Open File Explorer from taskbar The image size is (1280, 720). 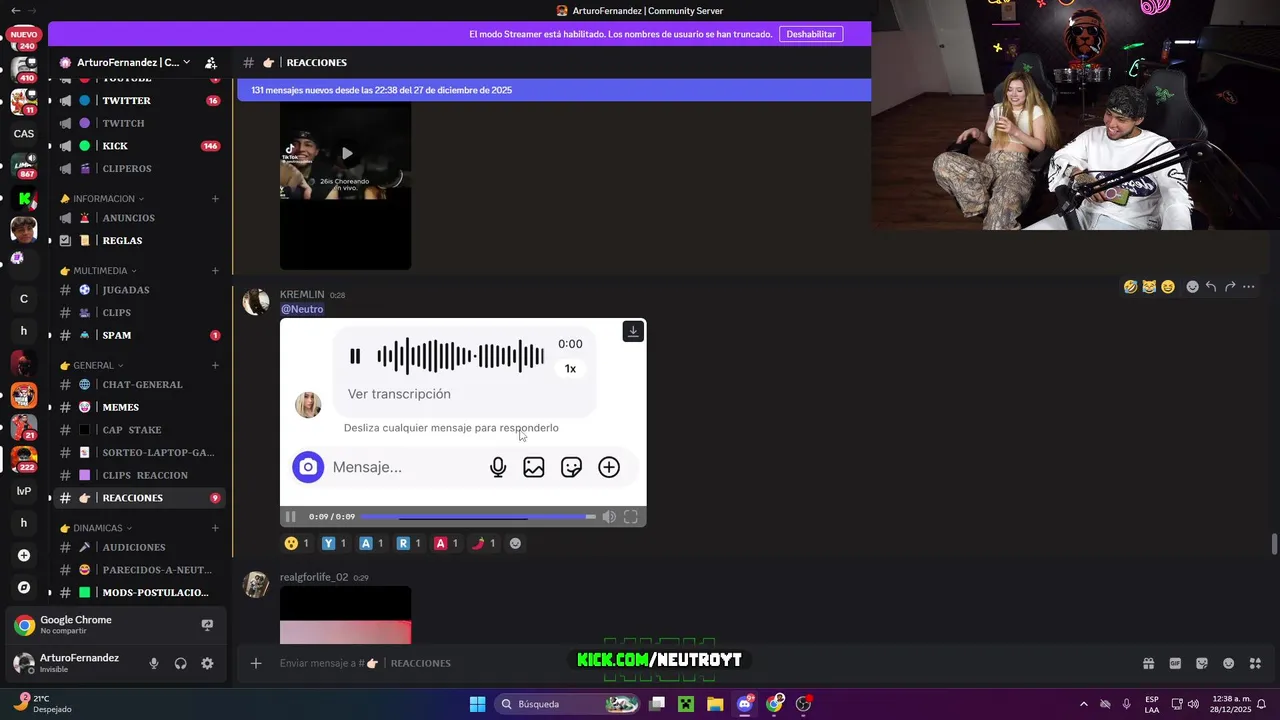pyautogui.click(x=715, y=704)
